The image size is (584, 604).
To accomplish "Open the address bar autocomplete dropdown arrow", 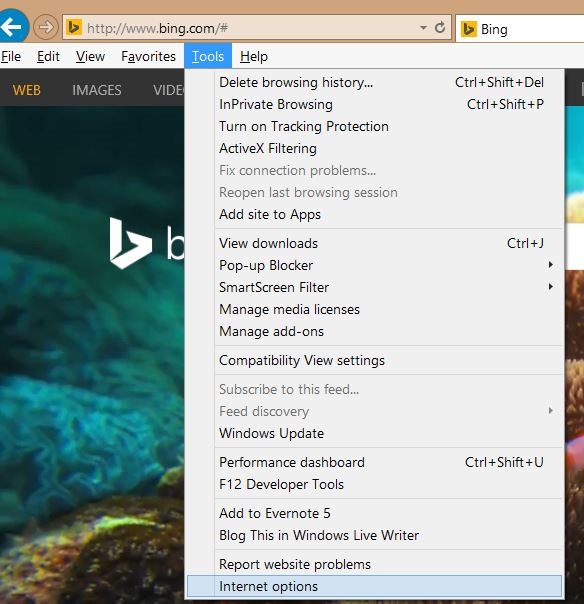I will click(x=423, y=28).
